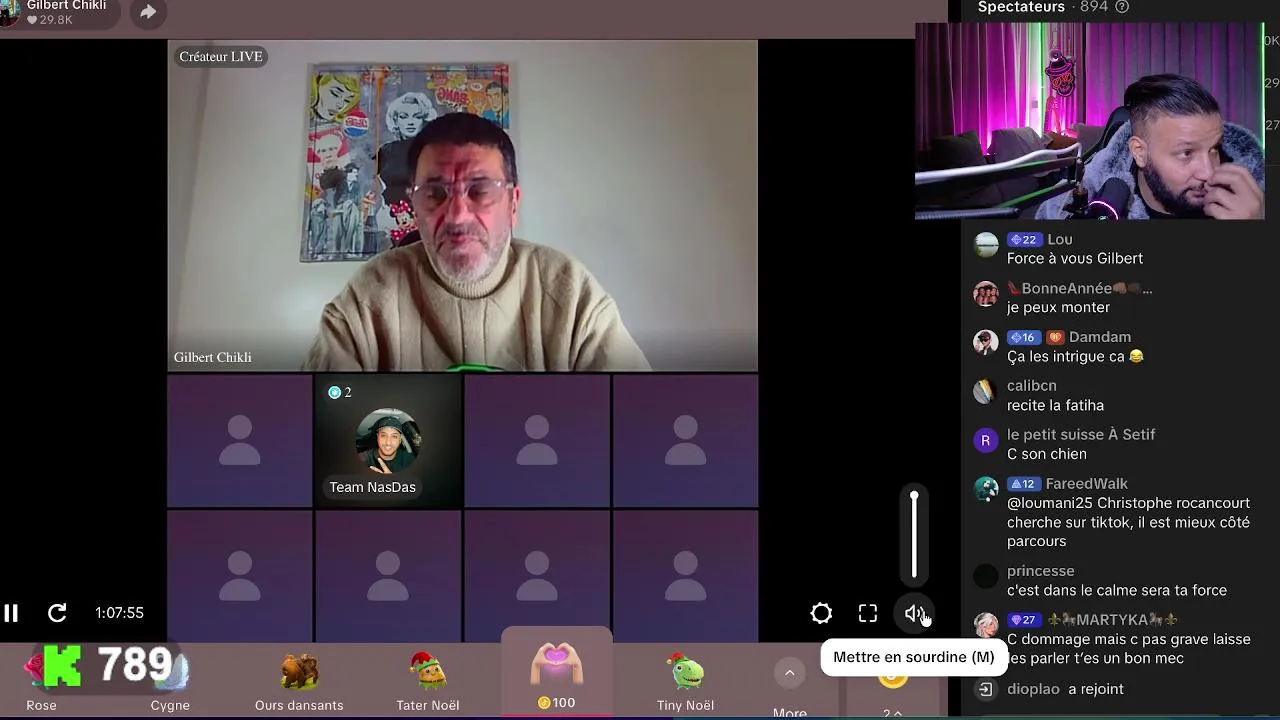Click the webcam overlay of the streamer
This screenshot has height=720, width=1280.
[1090, 121]
